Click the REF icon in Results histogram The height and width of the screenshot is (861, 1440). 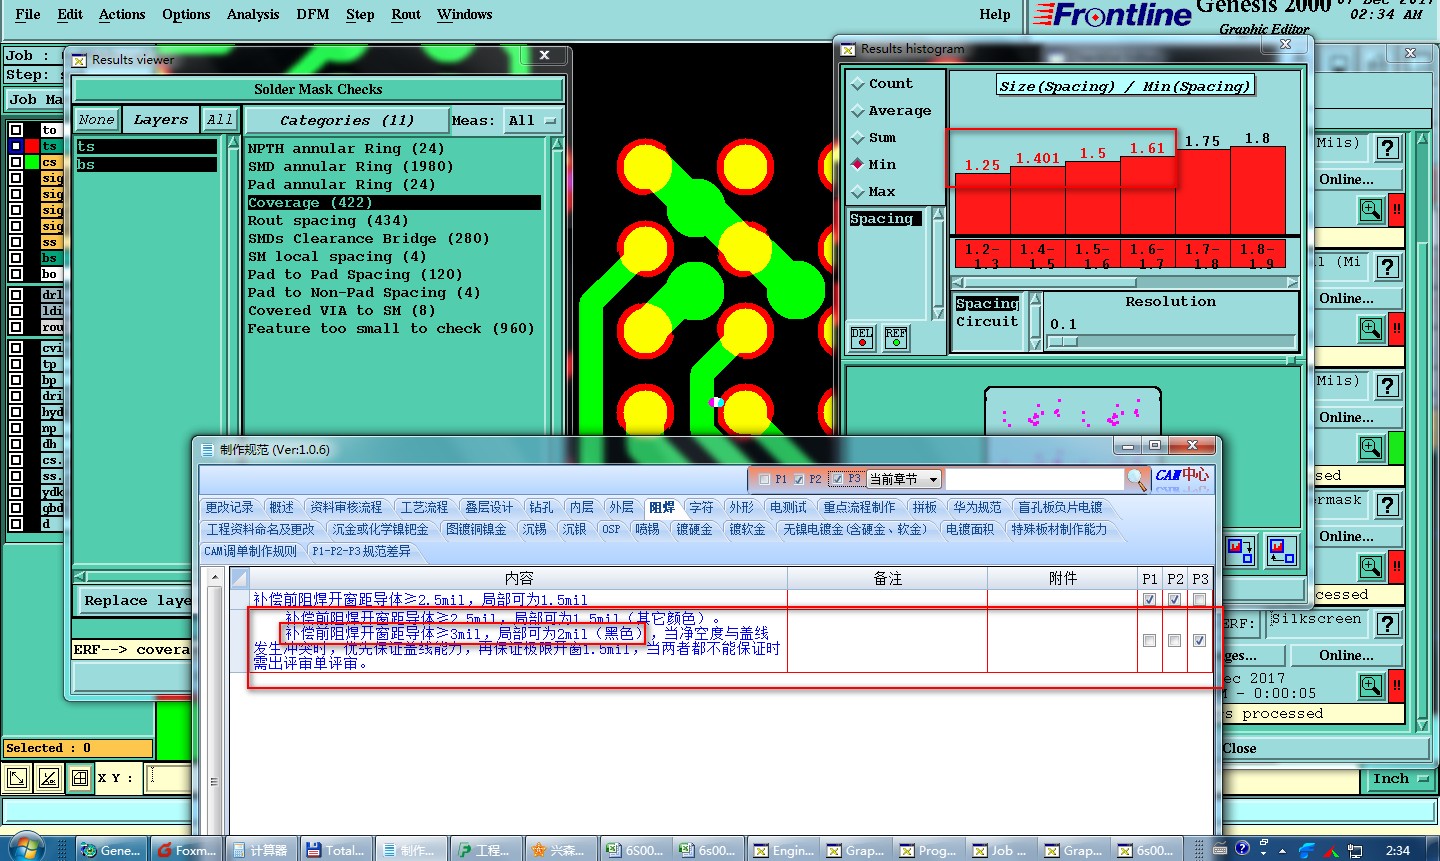tap(896, 338)
